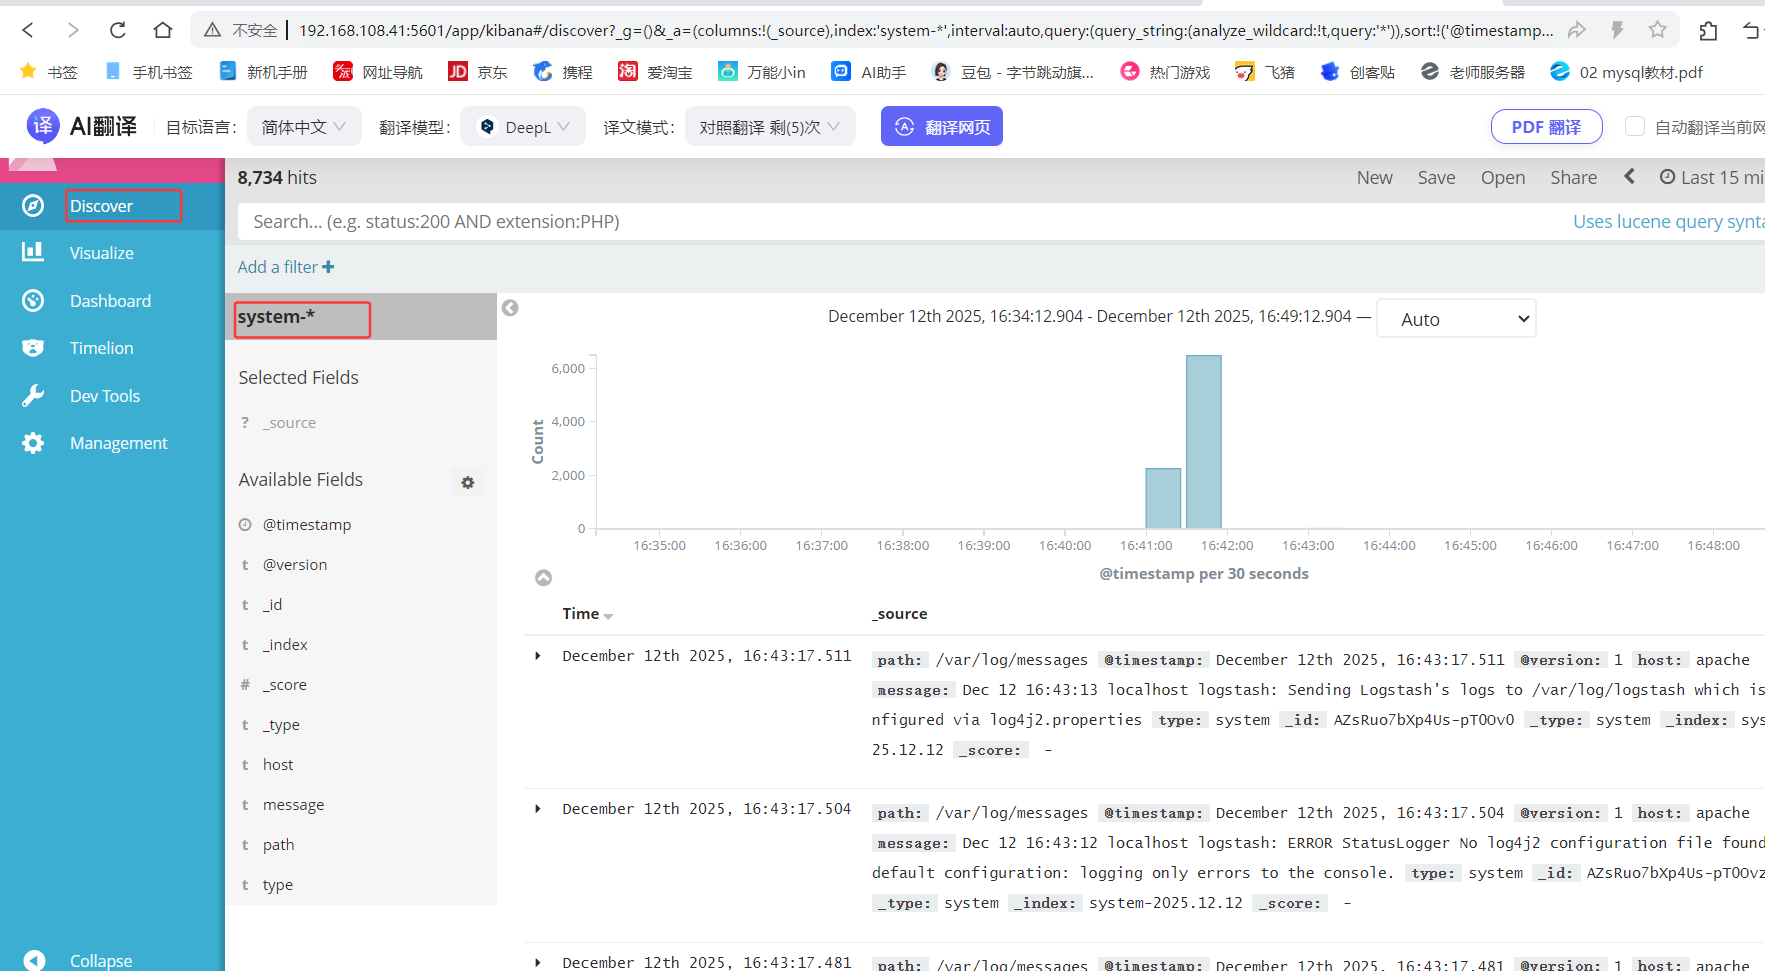Click New in the top menu
This screenshot has width=1765, height=971.
(1374, 177)
